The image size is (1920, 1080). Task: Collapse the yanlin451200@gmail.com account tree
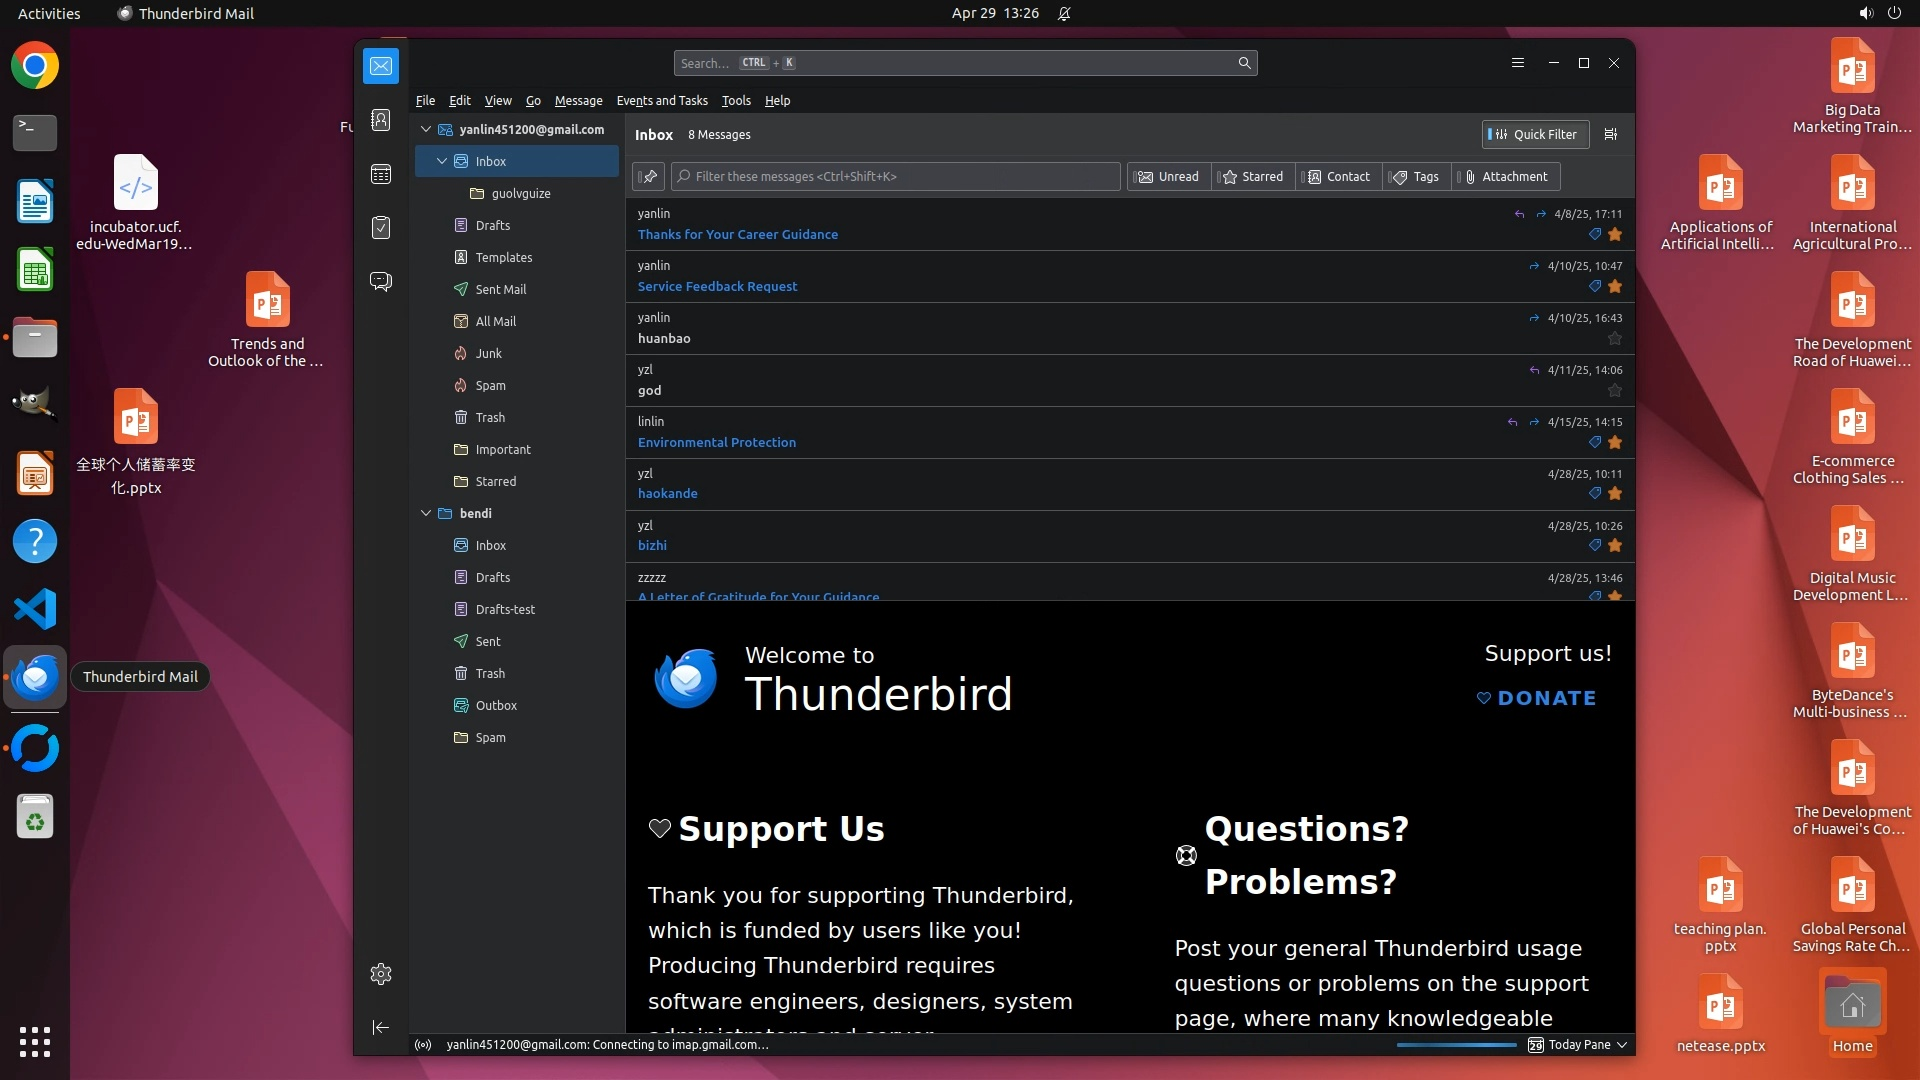coord(426,130)
